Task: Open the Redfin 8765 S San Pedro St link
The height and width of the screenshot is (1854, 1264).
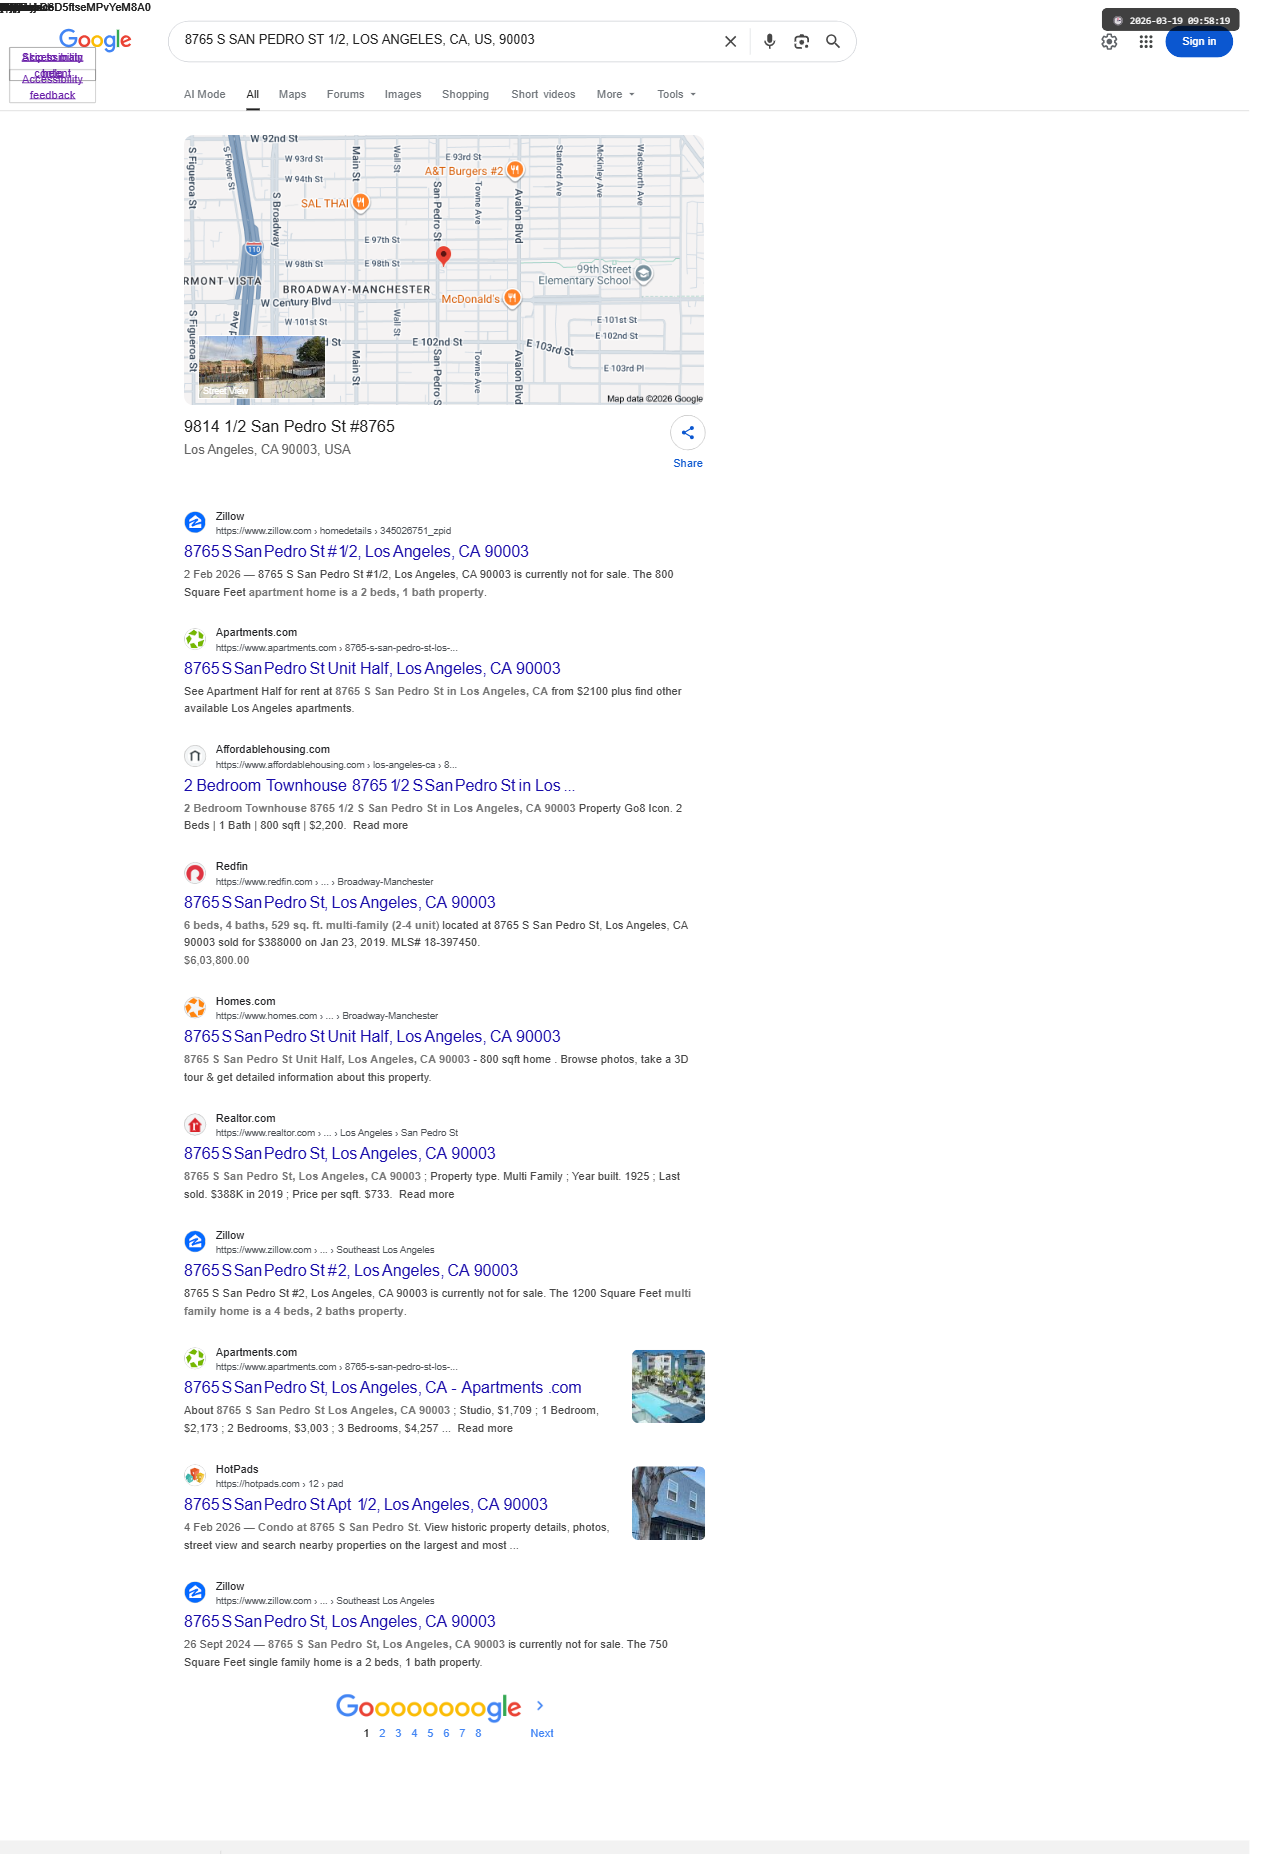Action: pyautogui.click(x=340, y=902)
